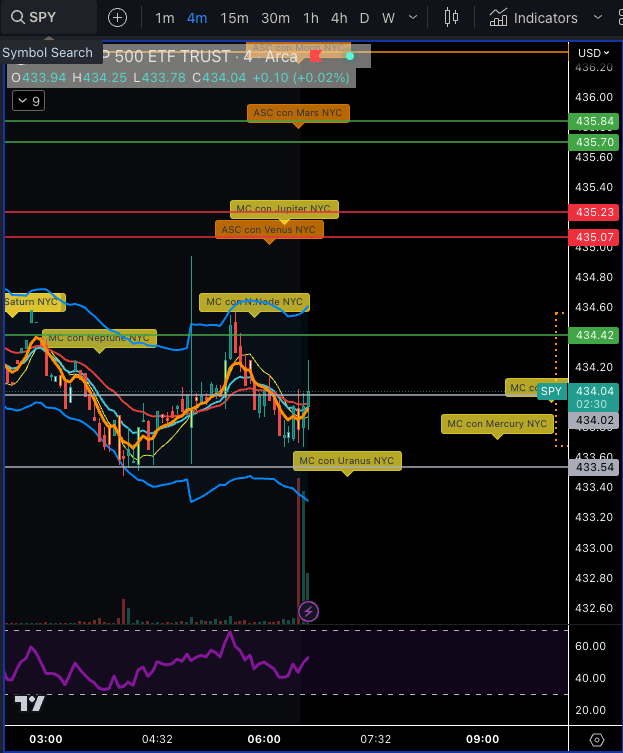Select the MC con Jupiter NYC label
The image size is (623, 753).
click(284, 209)
